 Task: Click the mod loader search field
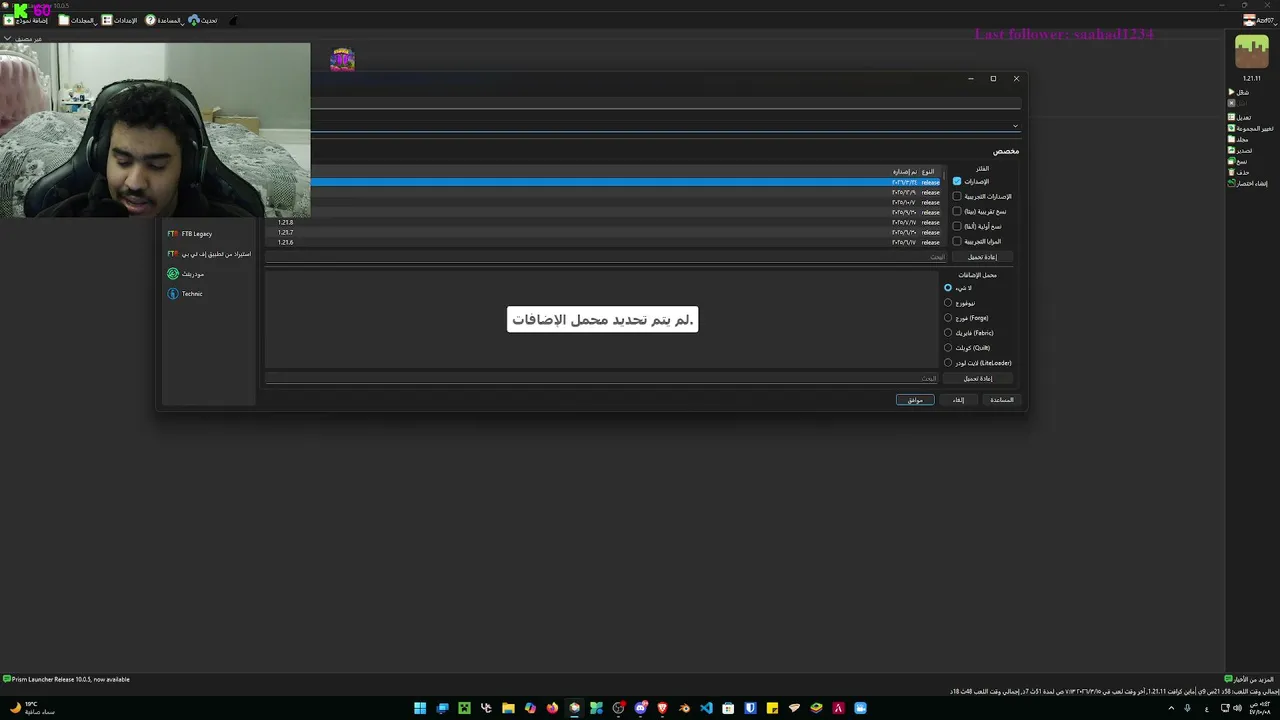click(x=602, y=379)
